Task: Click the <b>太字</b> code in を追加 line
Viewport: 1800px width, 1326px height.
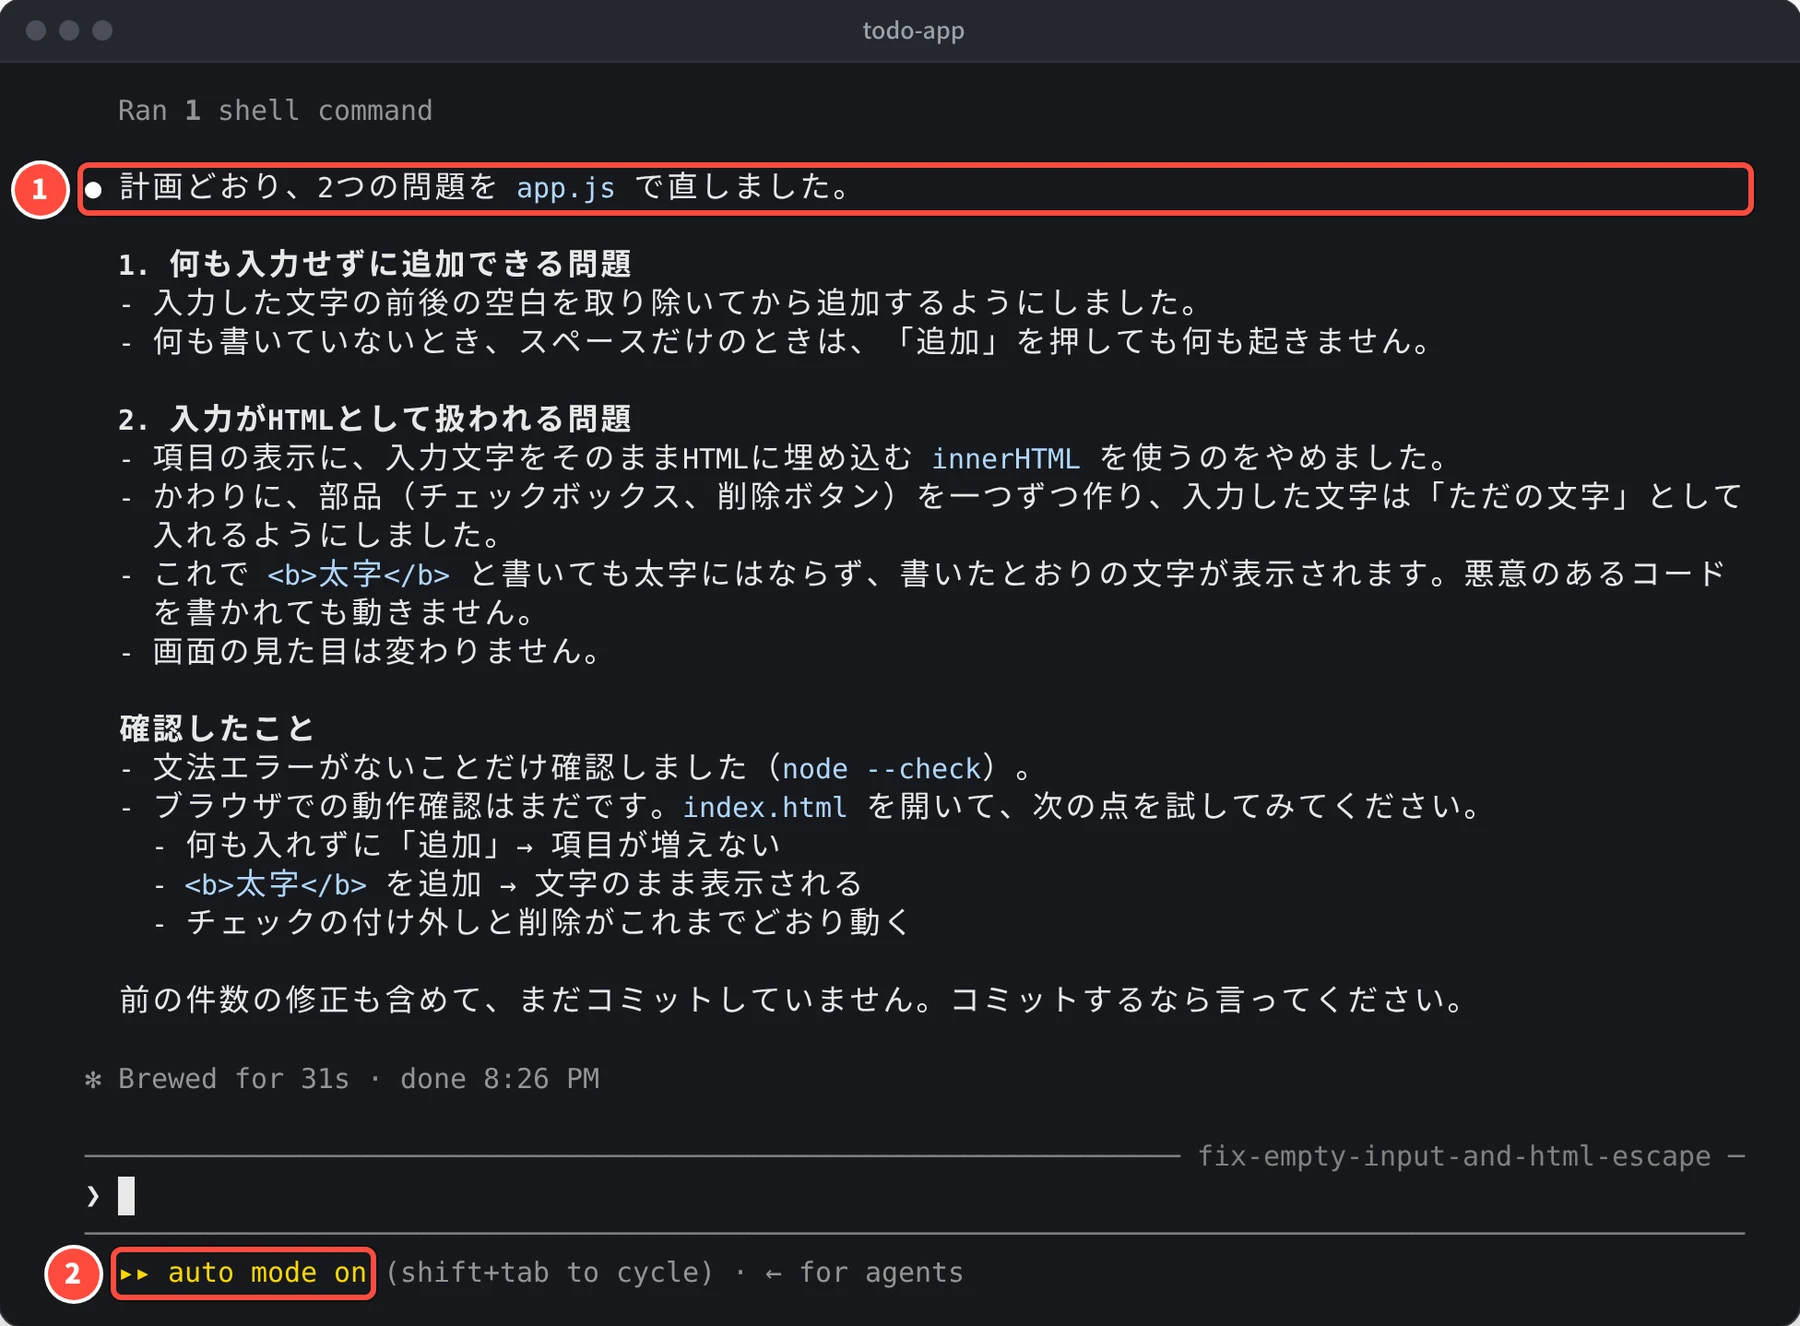Action: click(x=275, y=884)
